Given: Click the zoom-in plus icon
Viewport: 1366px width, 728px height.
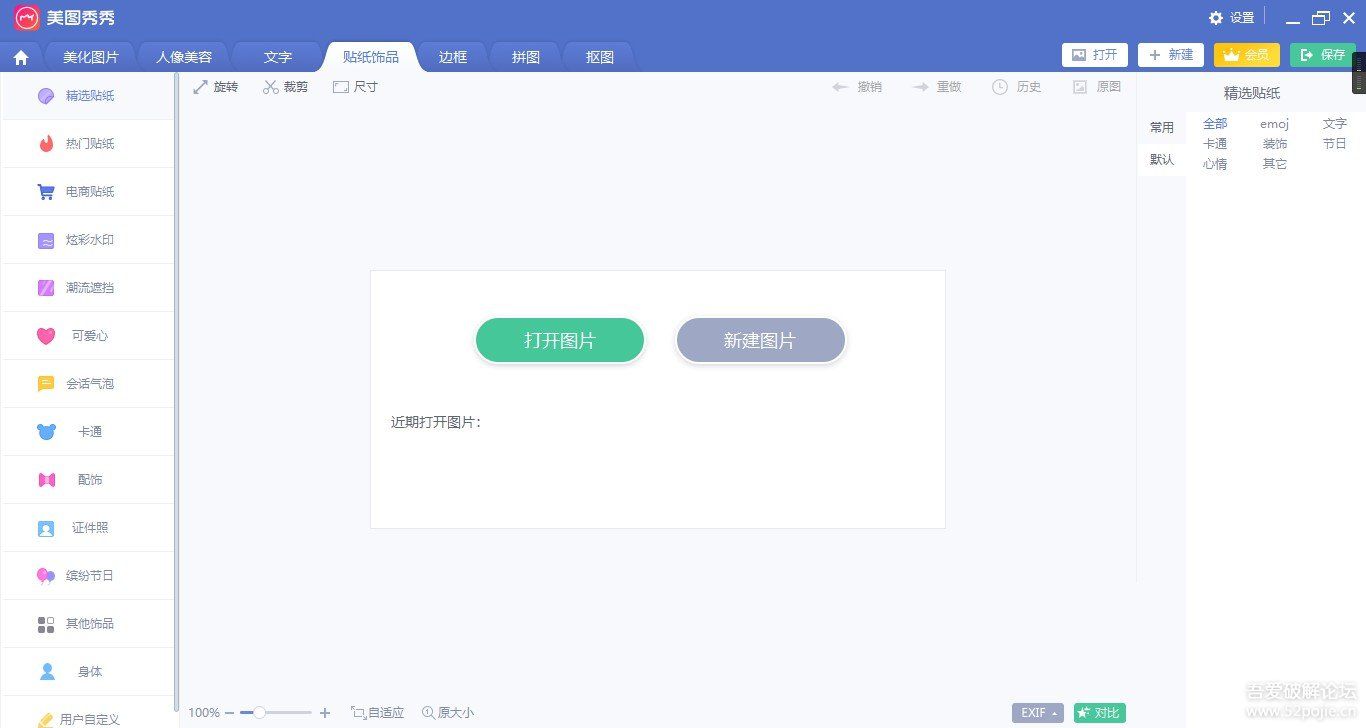Looking at the screenshot, I should [x=325, y=713].
